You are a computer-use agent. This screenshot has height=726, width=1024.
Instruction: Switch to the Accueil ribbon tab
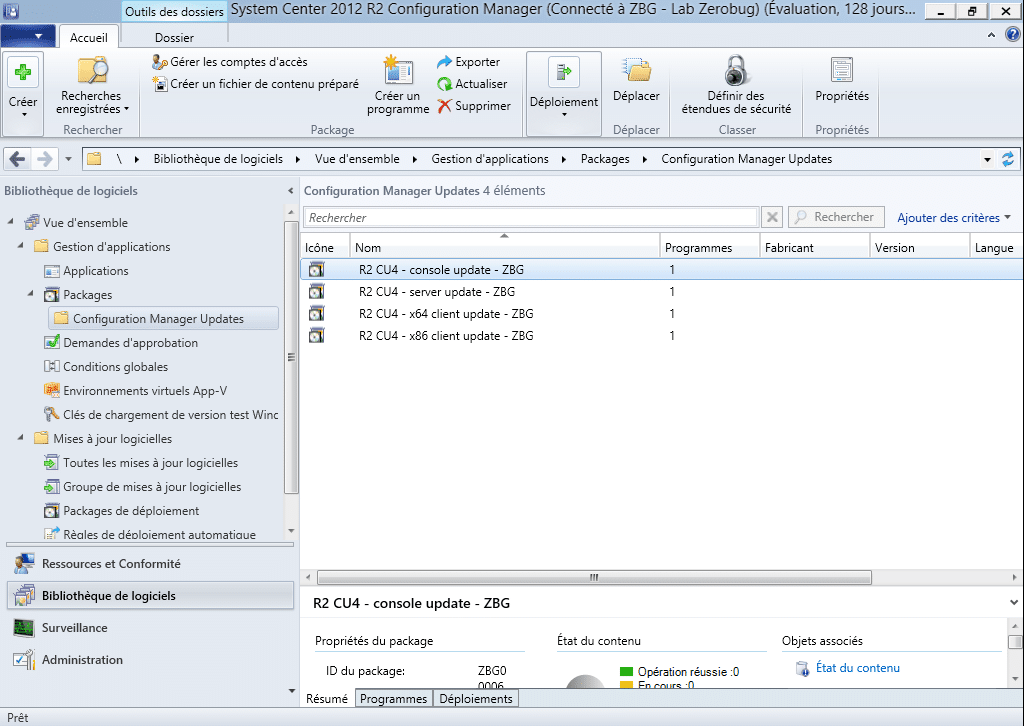pos(89,37)
